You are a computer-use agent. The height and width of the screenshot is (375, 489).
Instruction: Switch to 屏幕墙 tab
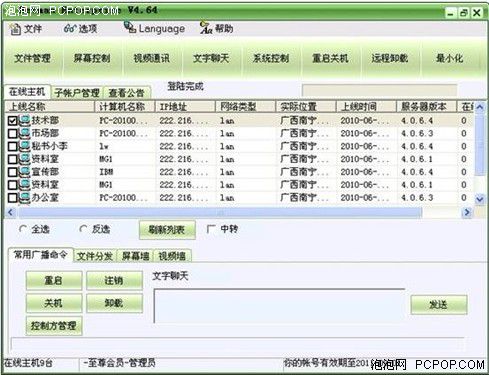[x=135, y=256]
